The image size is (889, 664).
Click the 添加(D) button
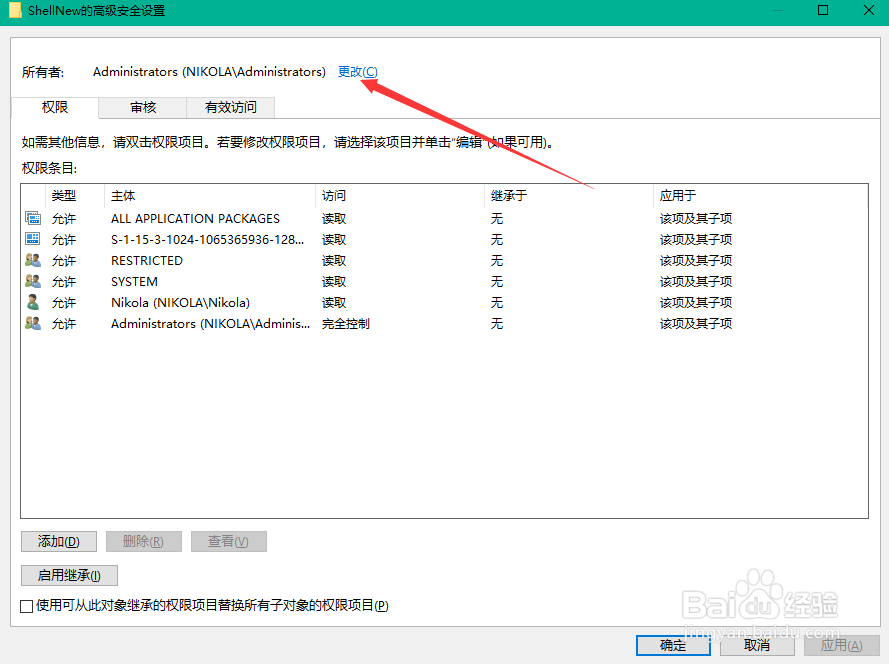(x=59, y=542)
